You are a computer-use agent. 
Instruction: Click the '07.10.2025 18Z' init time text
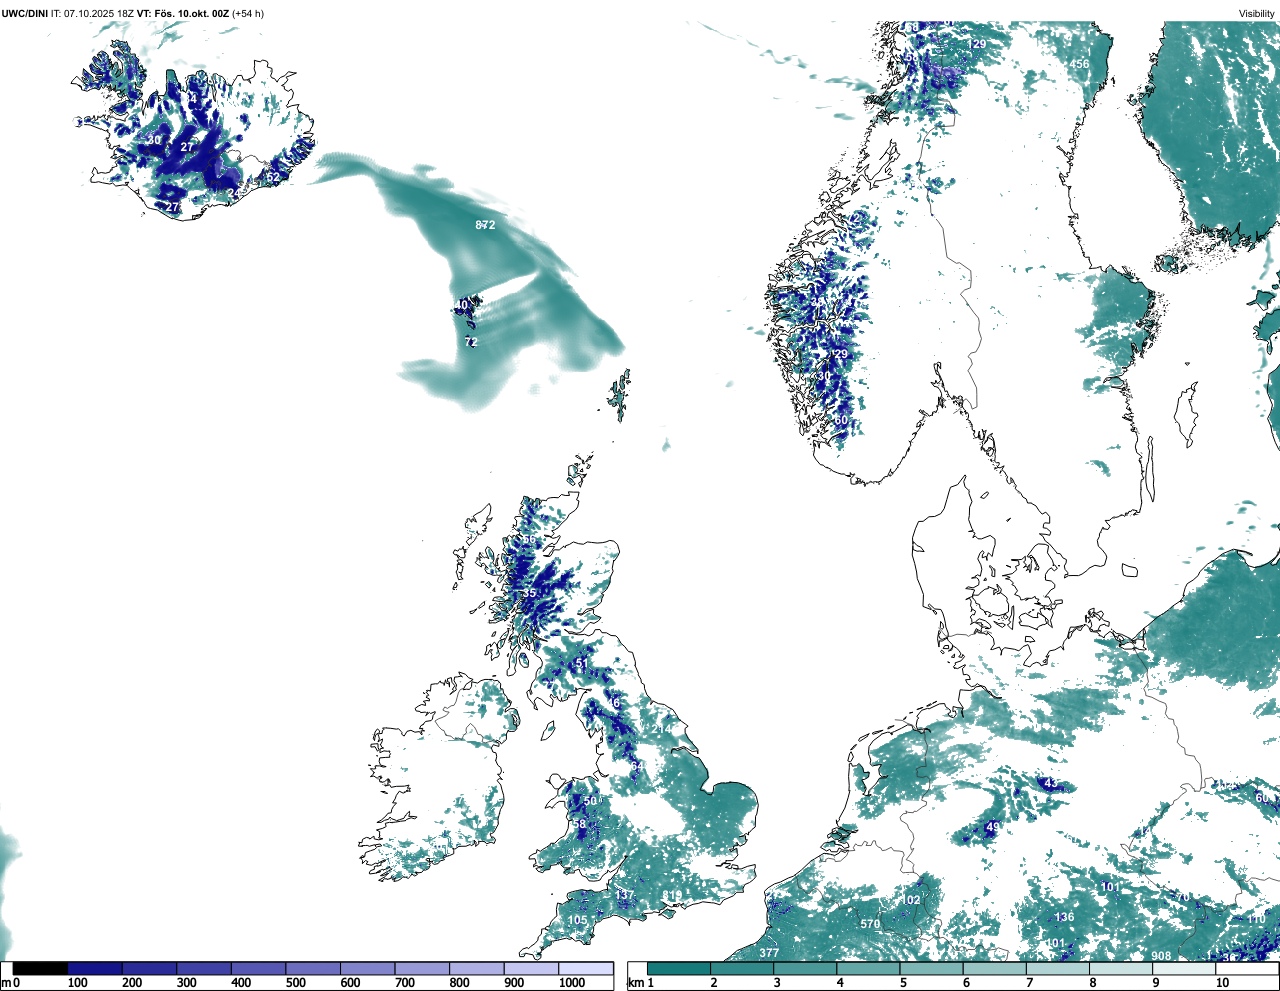point(98,13)
